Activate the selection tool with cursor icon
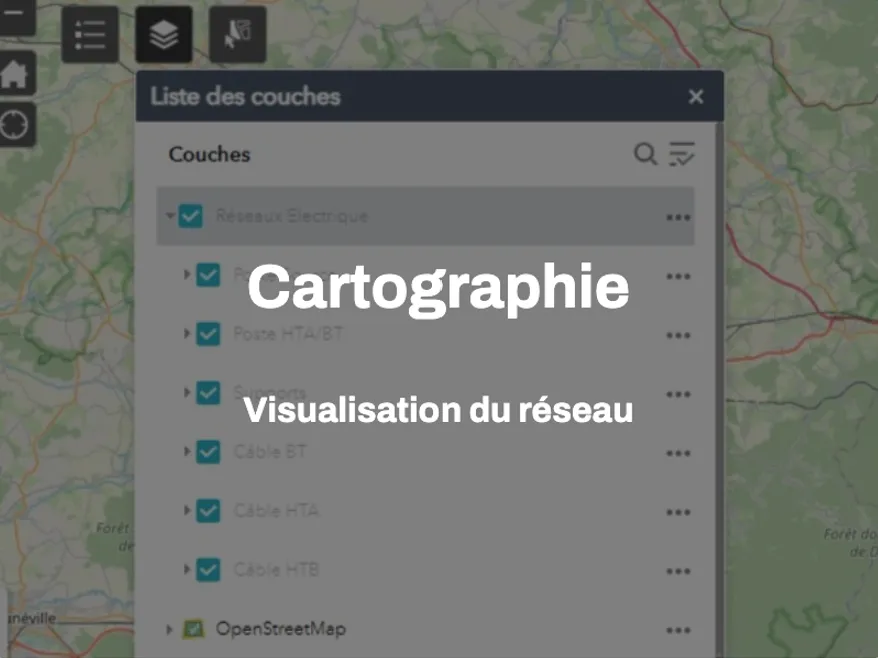Viewport: 878px width, 658px height. (x=237, y=35)
